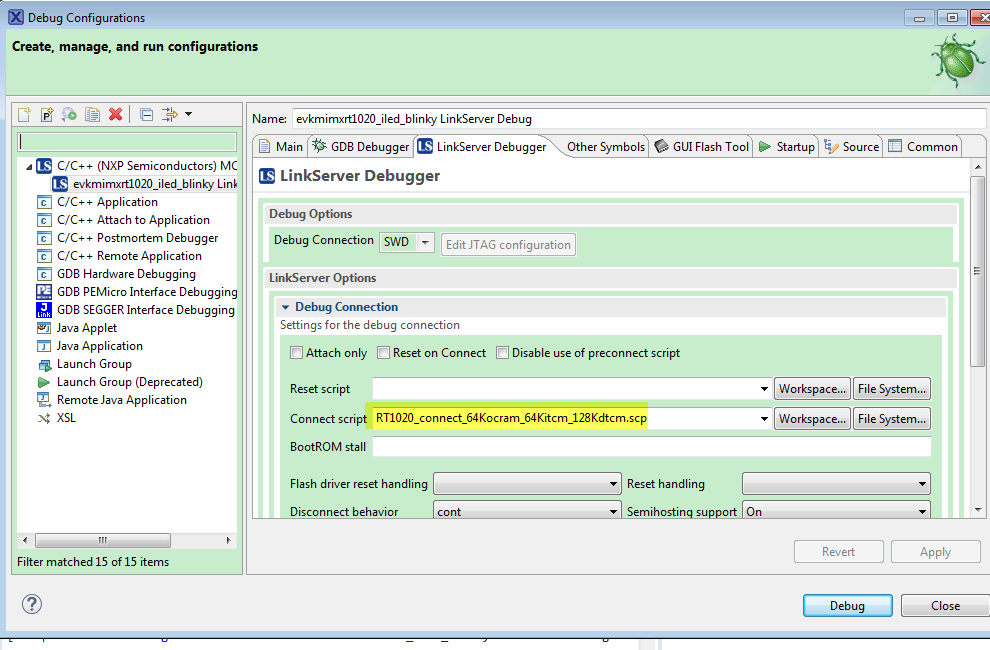990x650 pixels.
Task: Click the help question mark icon
Action: click(x=32, y=605)
